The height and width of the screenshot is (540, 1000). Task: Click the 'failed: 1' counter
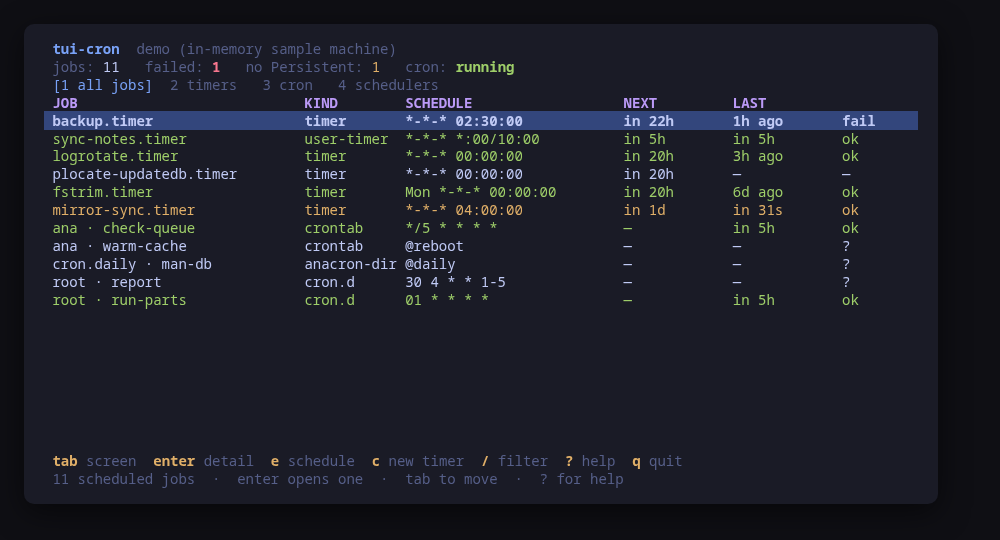182,68
